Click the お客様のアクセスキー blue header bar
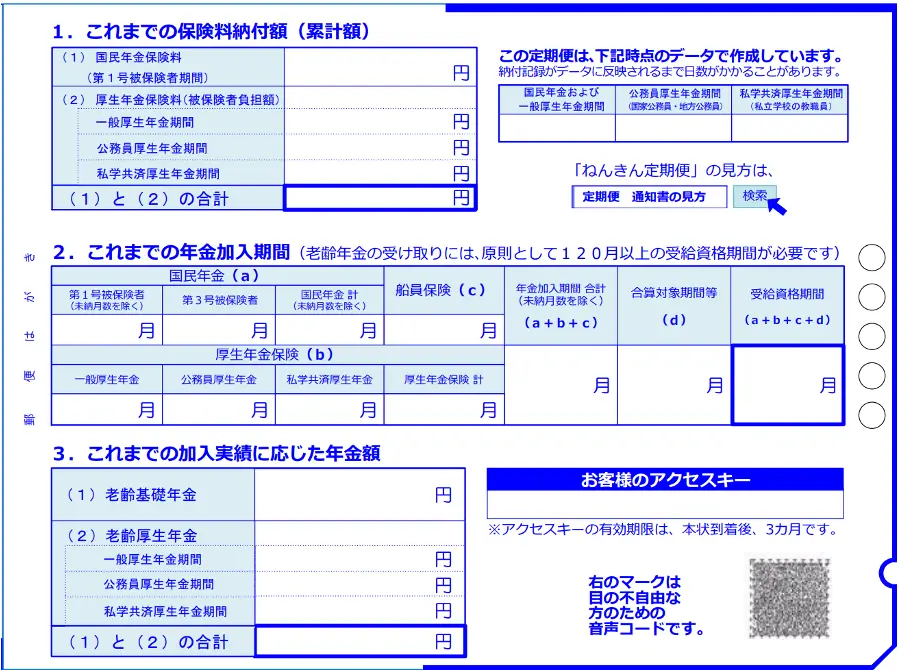Viewport: 900px width, 670px height. 664,481
